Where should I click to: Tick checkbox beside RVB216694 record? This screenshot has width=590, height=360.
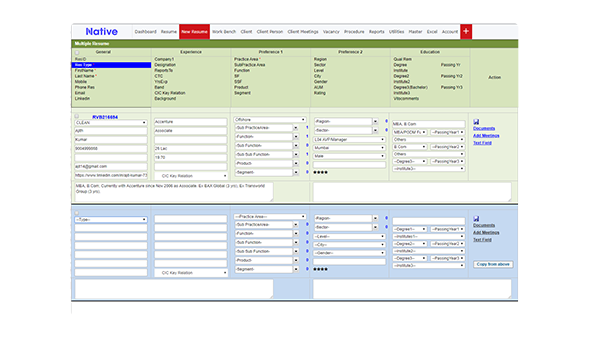tap(77, 116)
